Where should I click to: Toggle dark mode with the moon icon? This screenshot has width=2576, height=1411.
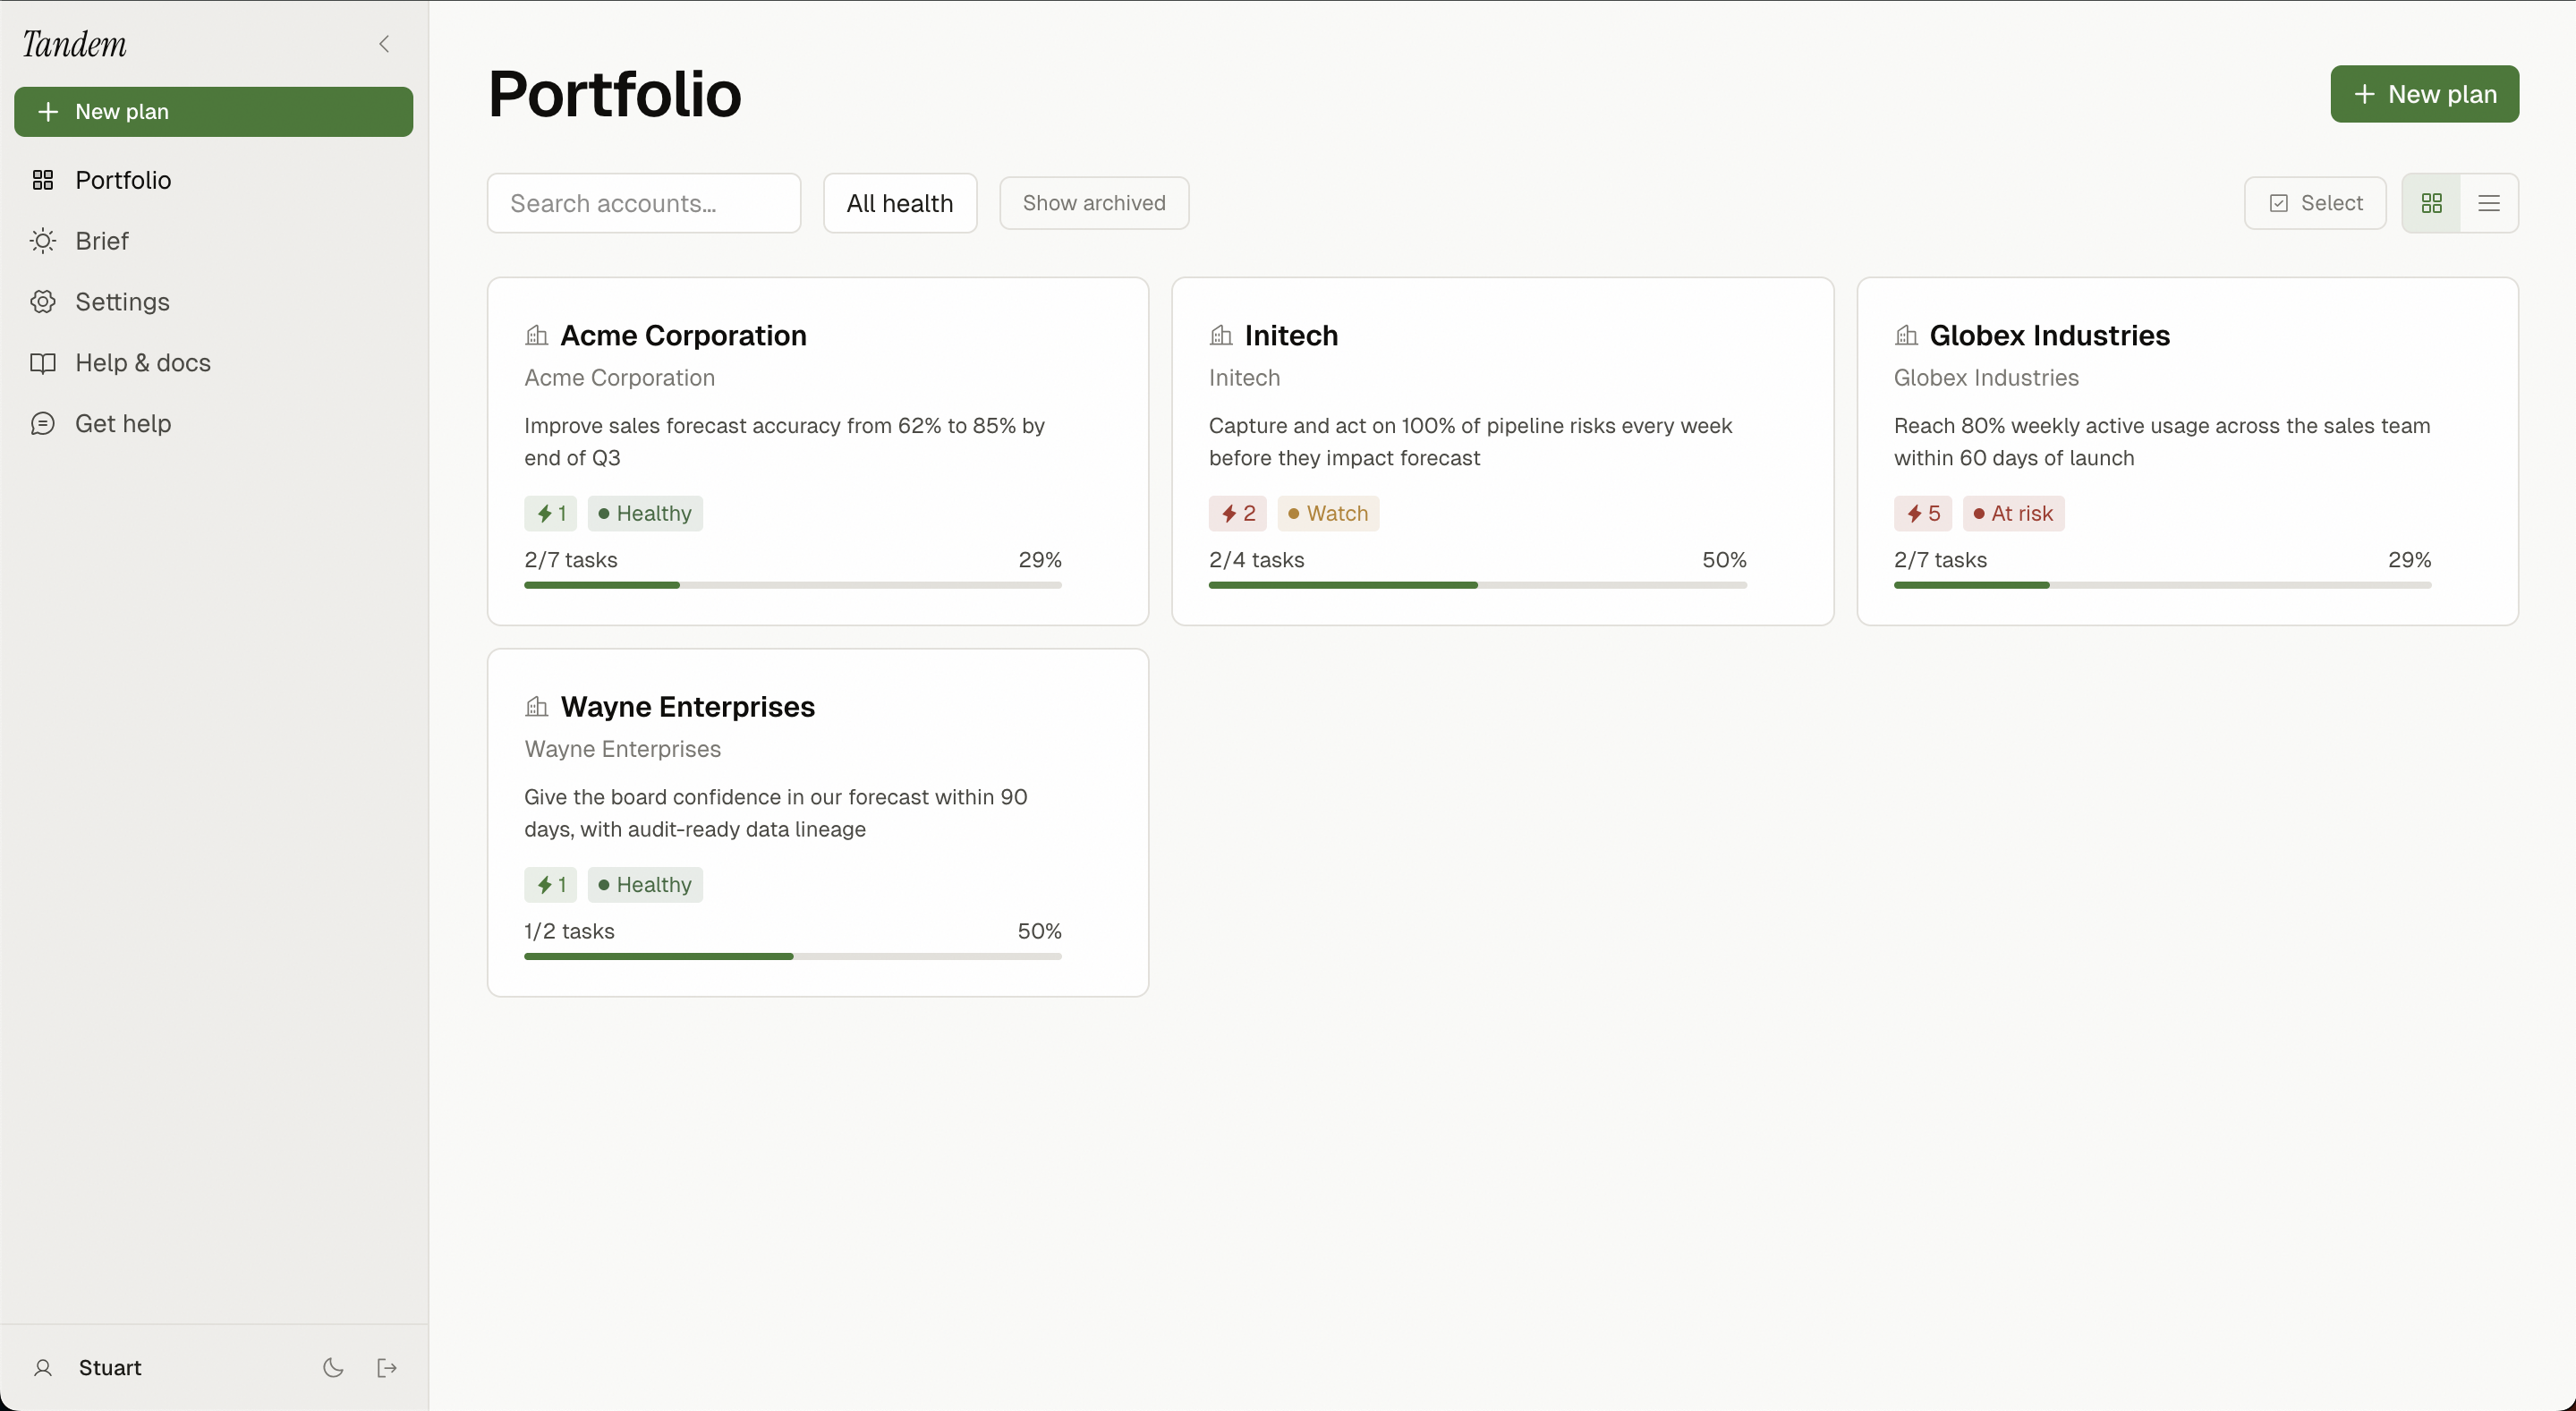333,1367
